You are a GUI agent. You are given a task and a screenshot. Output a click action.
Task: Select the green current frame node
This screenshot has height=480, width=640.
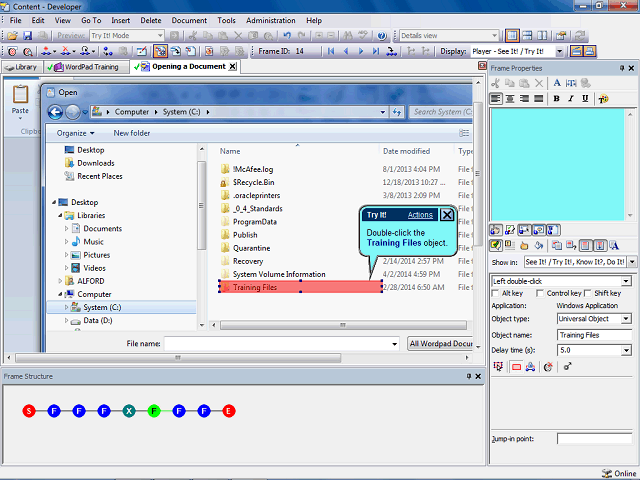point(154,411)
